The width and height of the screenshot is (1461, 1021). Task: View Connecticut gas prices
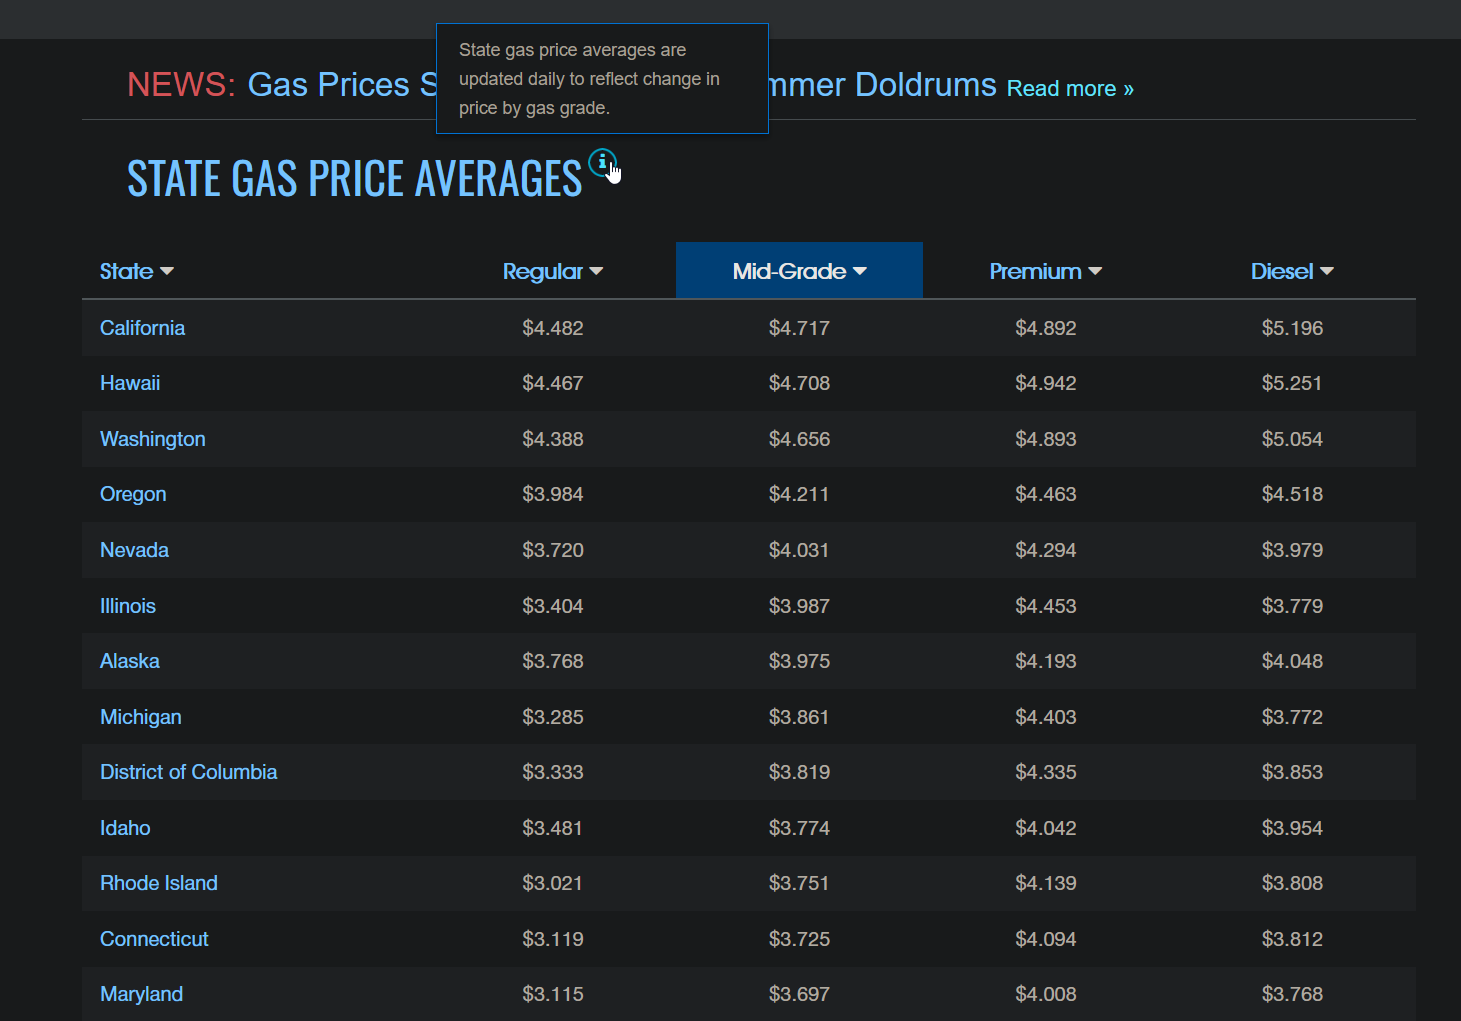(x=154, y=939)
